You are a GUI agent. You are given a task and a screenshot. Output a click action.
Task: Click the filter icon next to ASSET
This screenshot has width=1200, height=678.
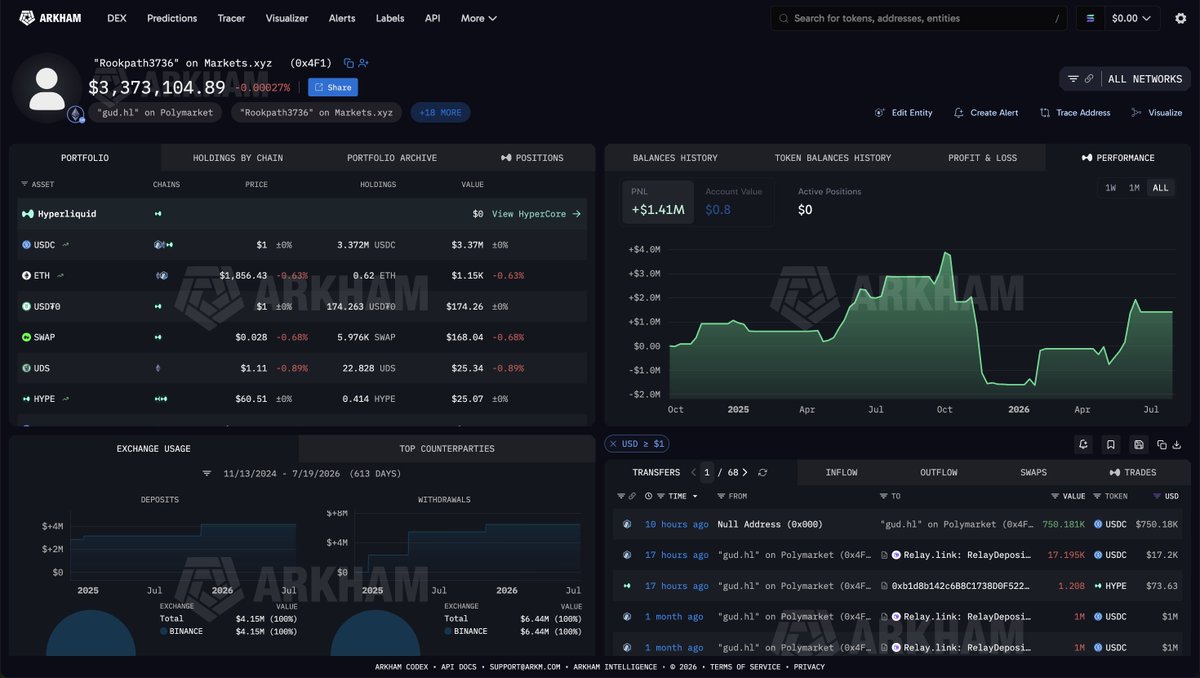click(24, 185)
